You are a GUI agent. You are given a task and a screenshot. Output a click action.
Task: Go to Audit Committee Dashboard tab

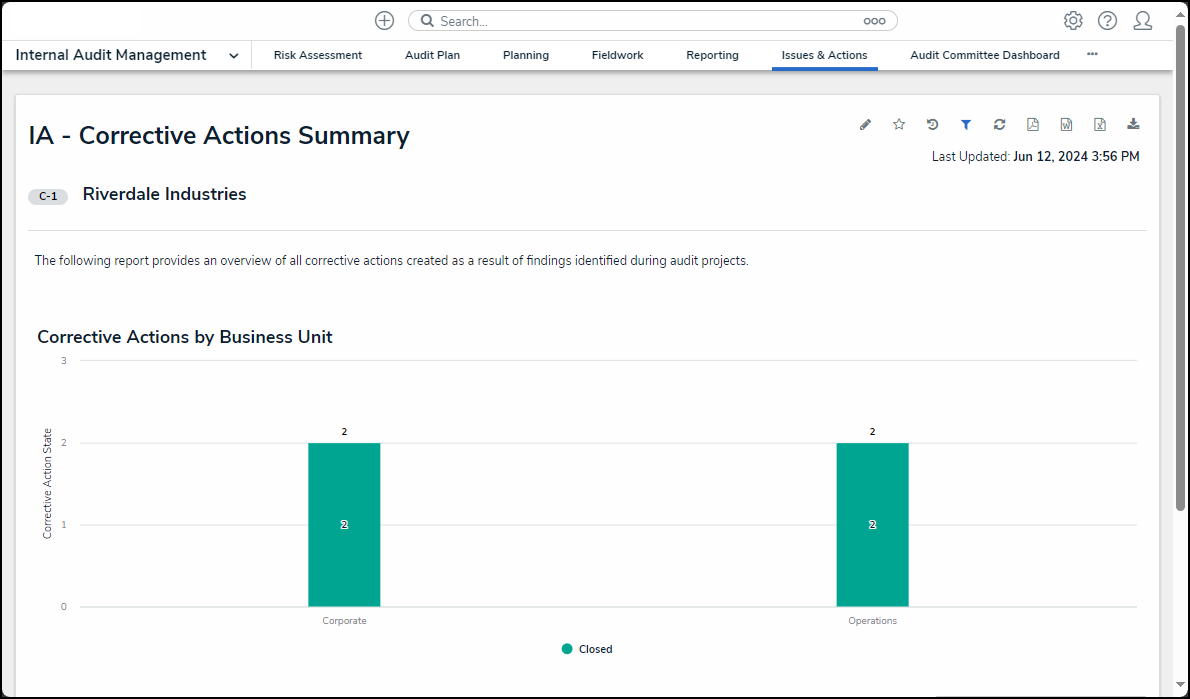pyautogui.click(x=984, y=56)
